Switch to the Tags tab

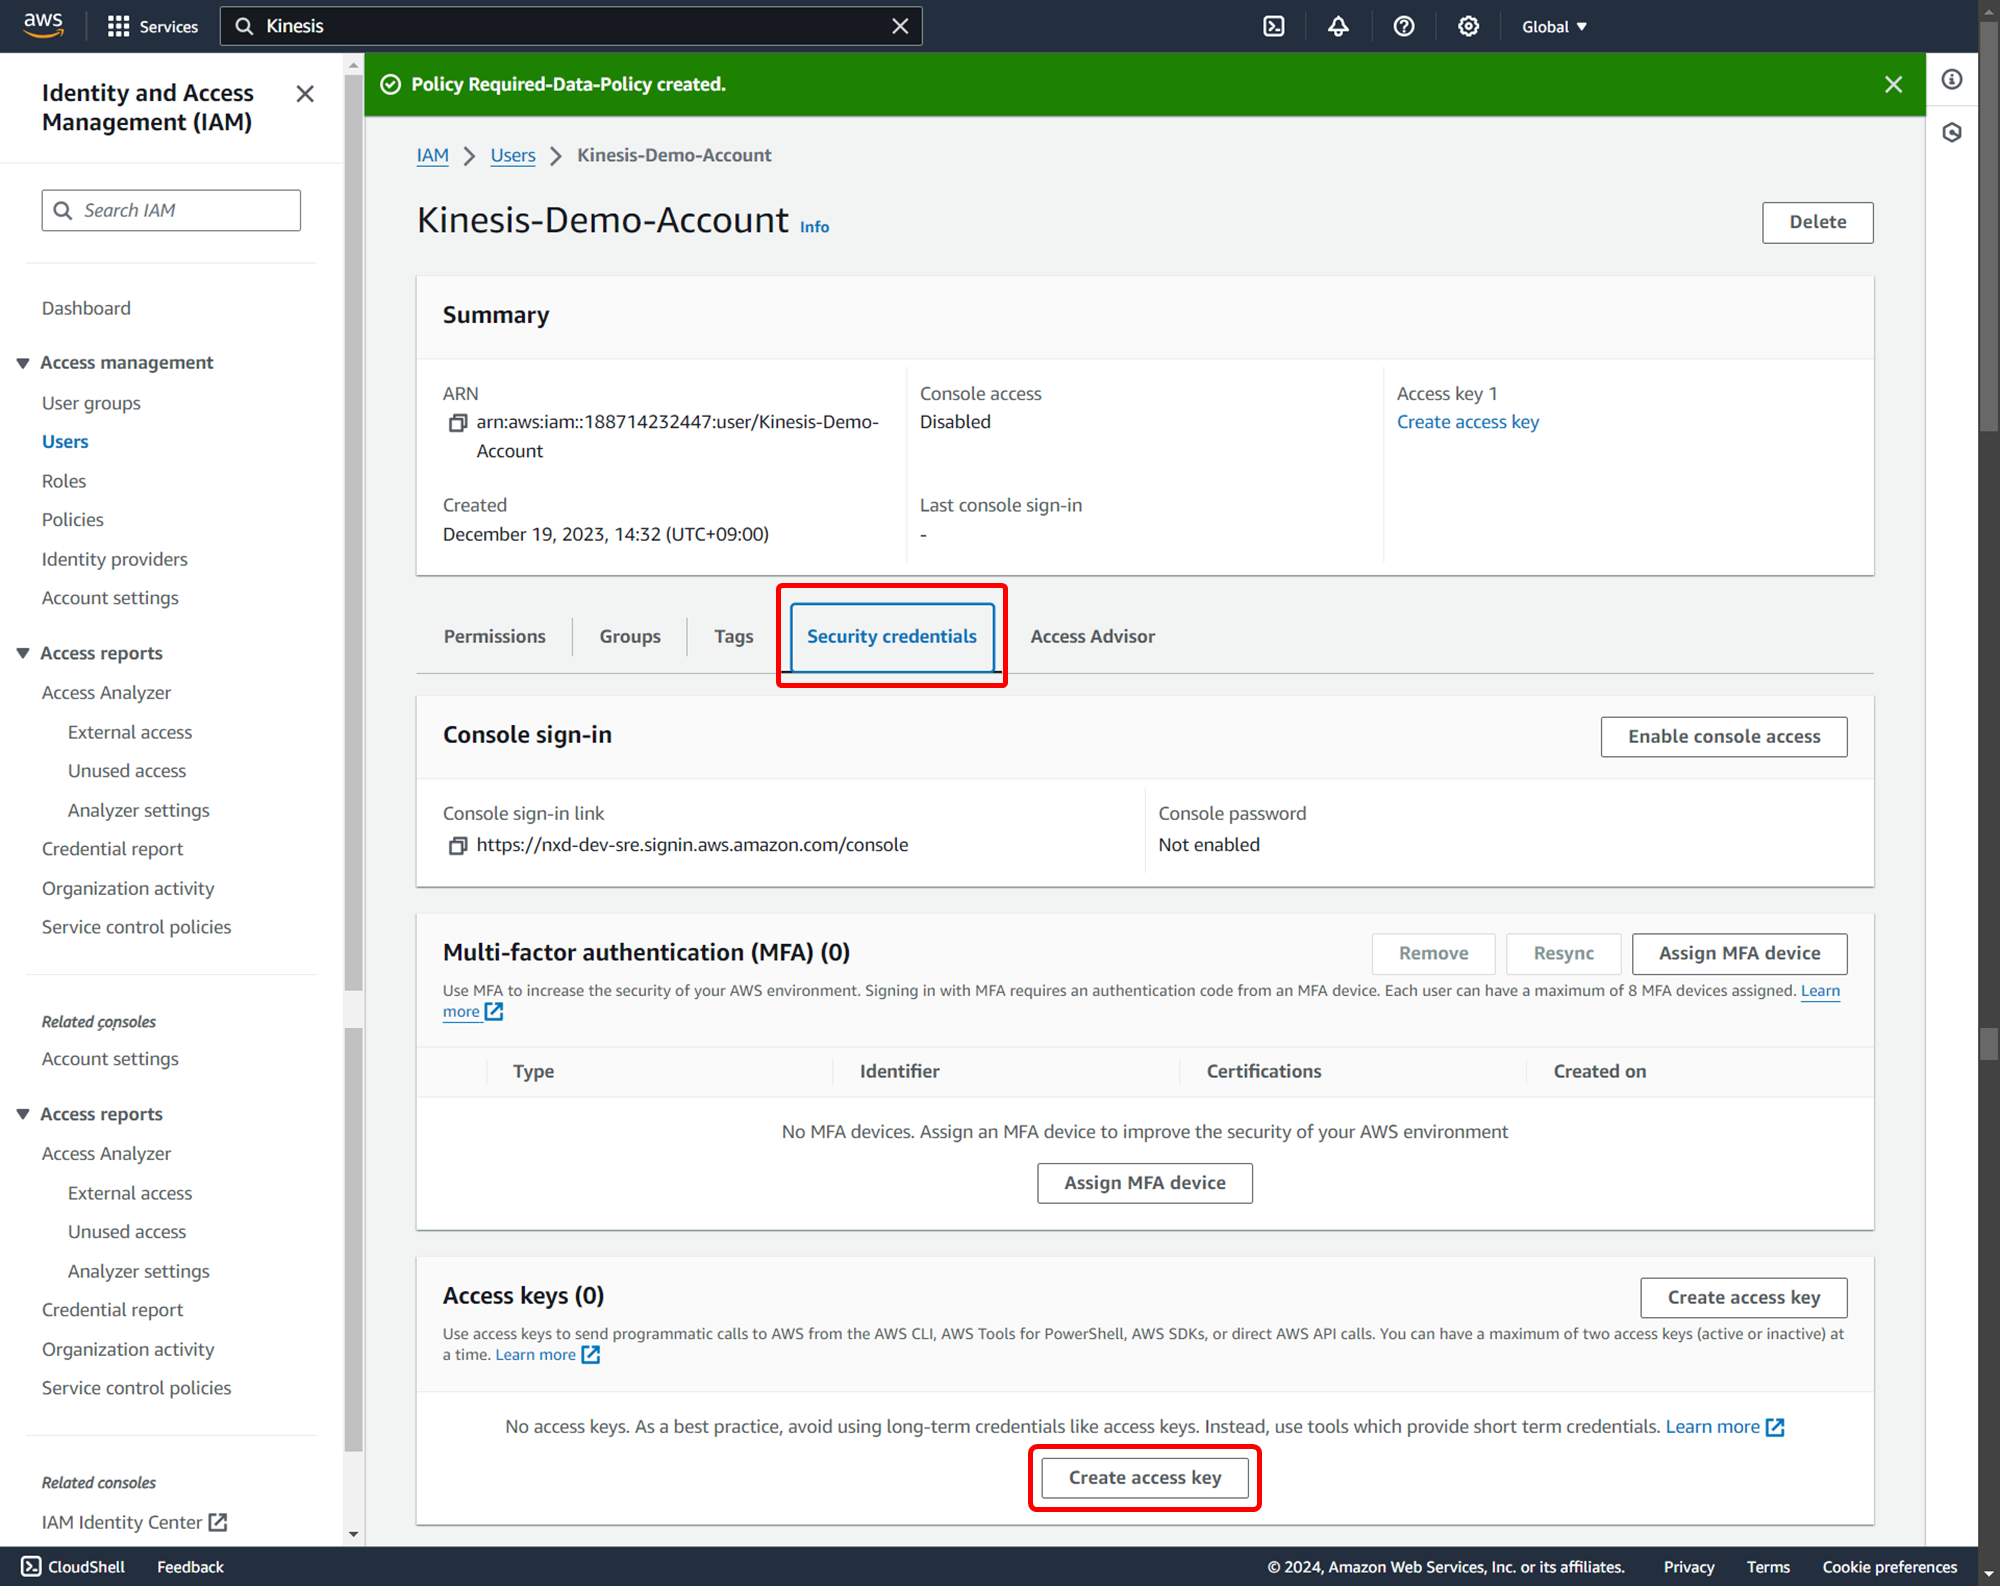(x=734, y=637)
